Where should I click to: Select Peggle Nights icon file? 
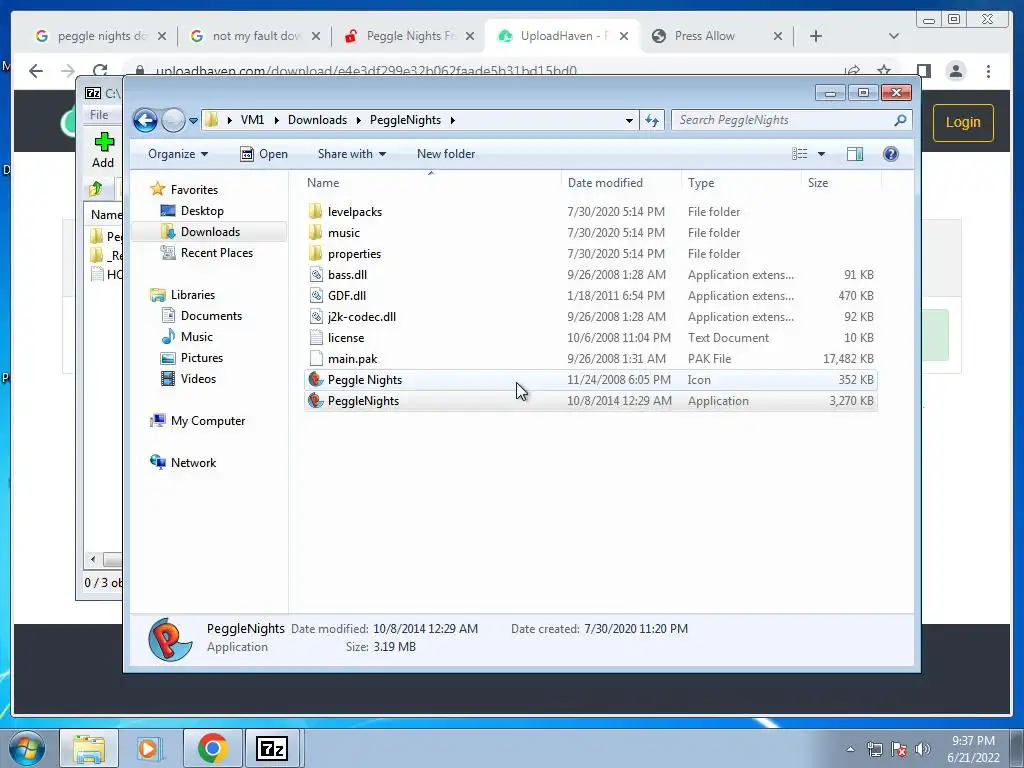pyautogui.click(x=590, y=379)
